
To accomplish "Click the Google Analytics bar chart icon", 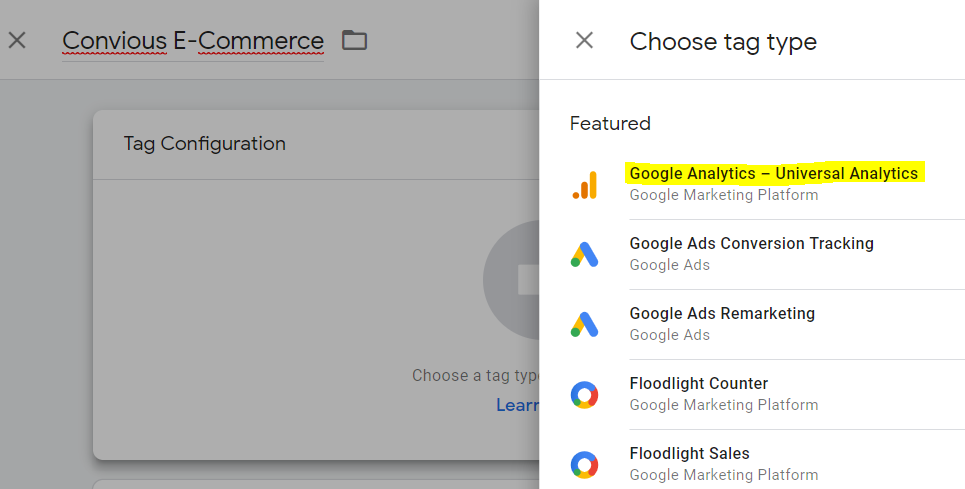I will tap(585, 184).
